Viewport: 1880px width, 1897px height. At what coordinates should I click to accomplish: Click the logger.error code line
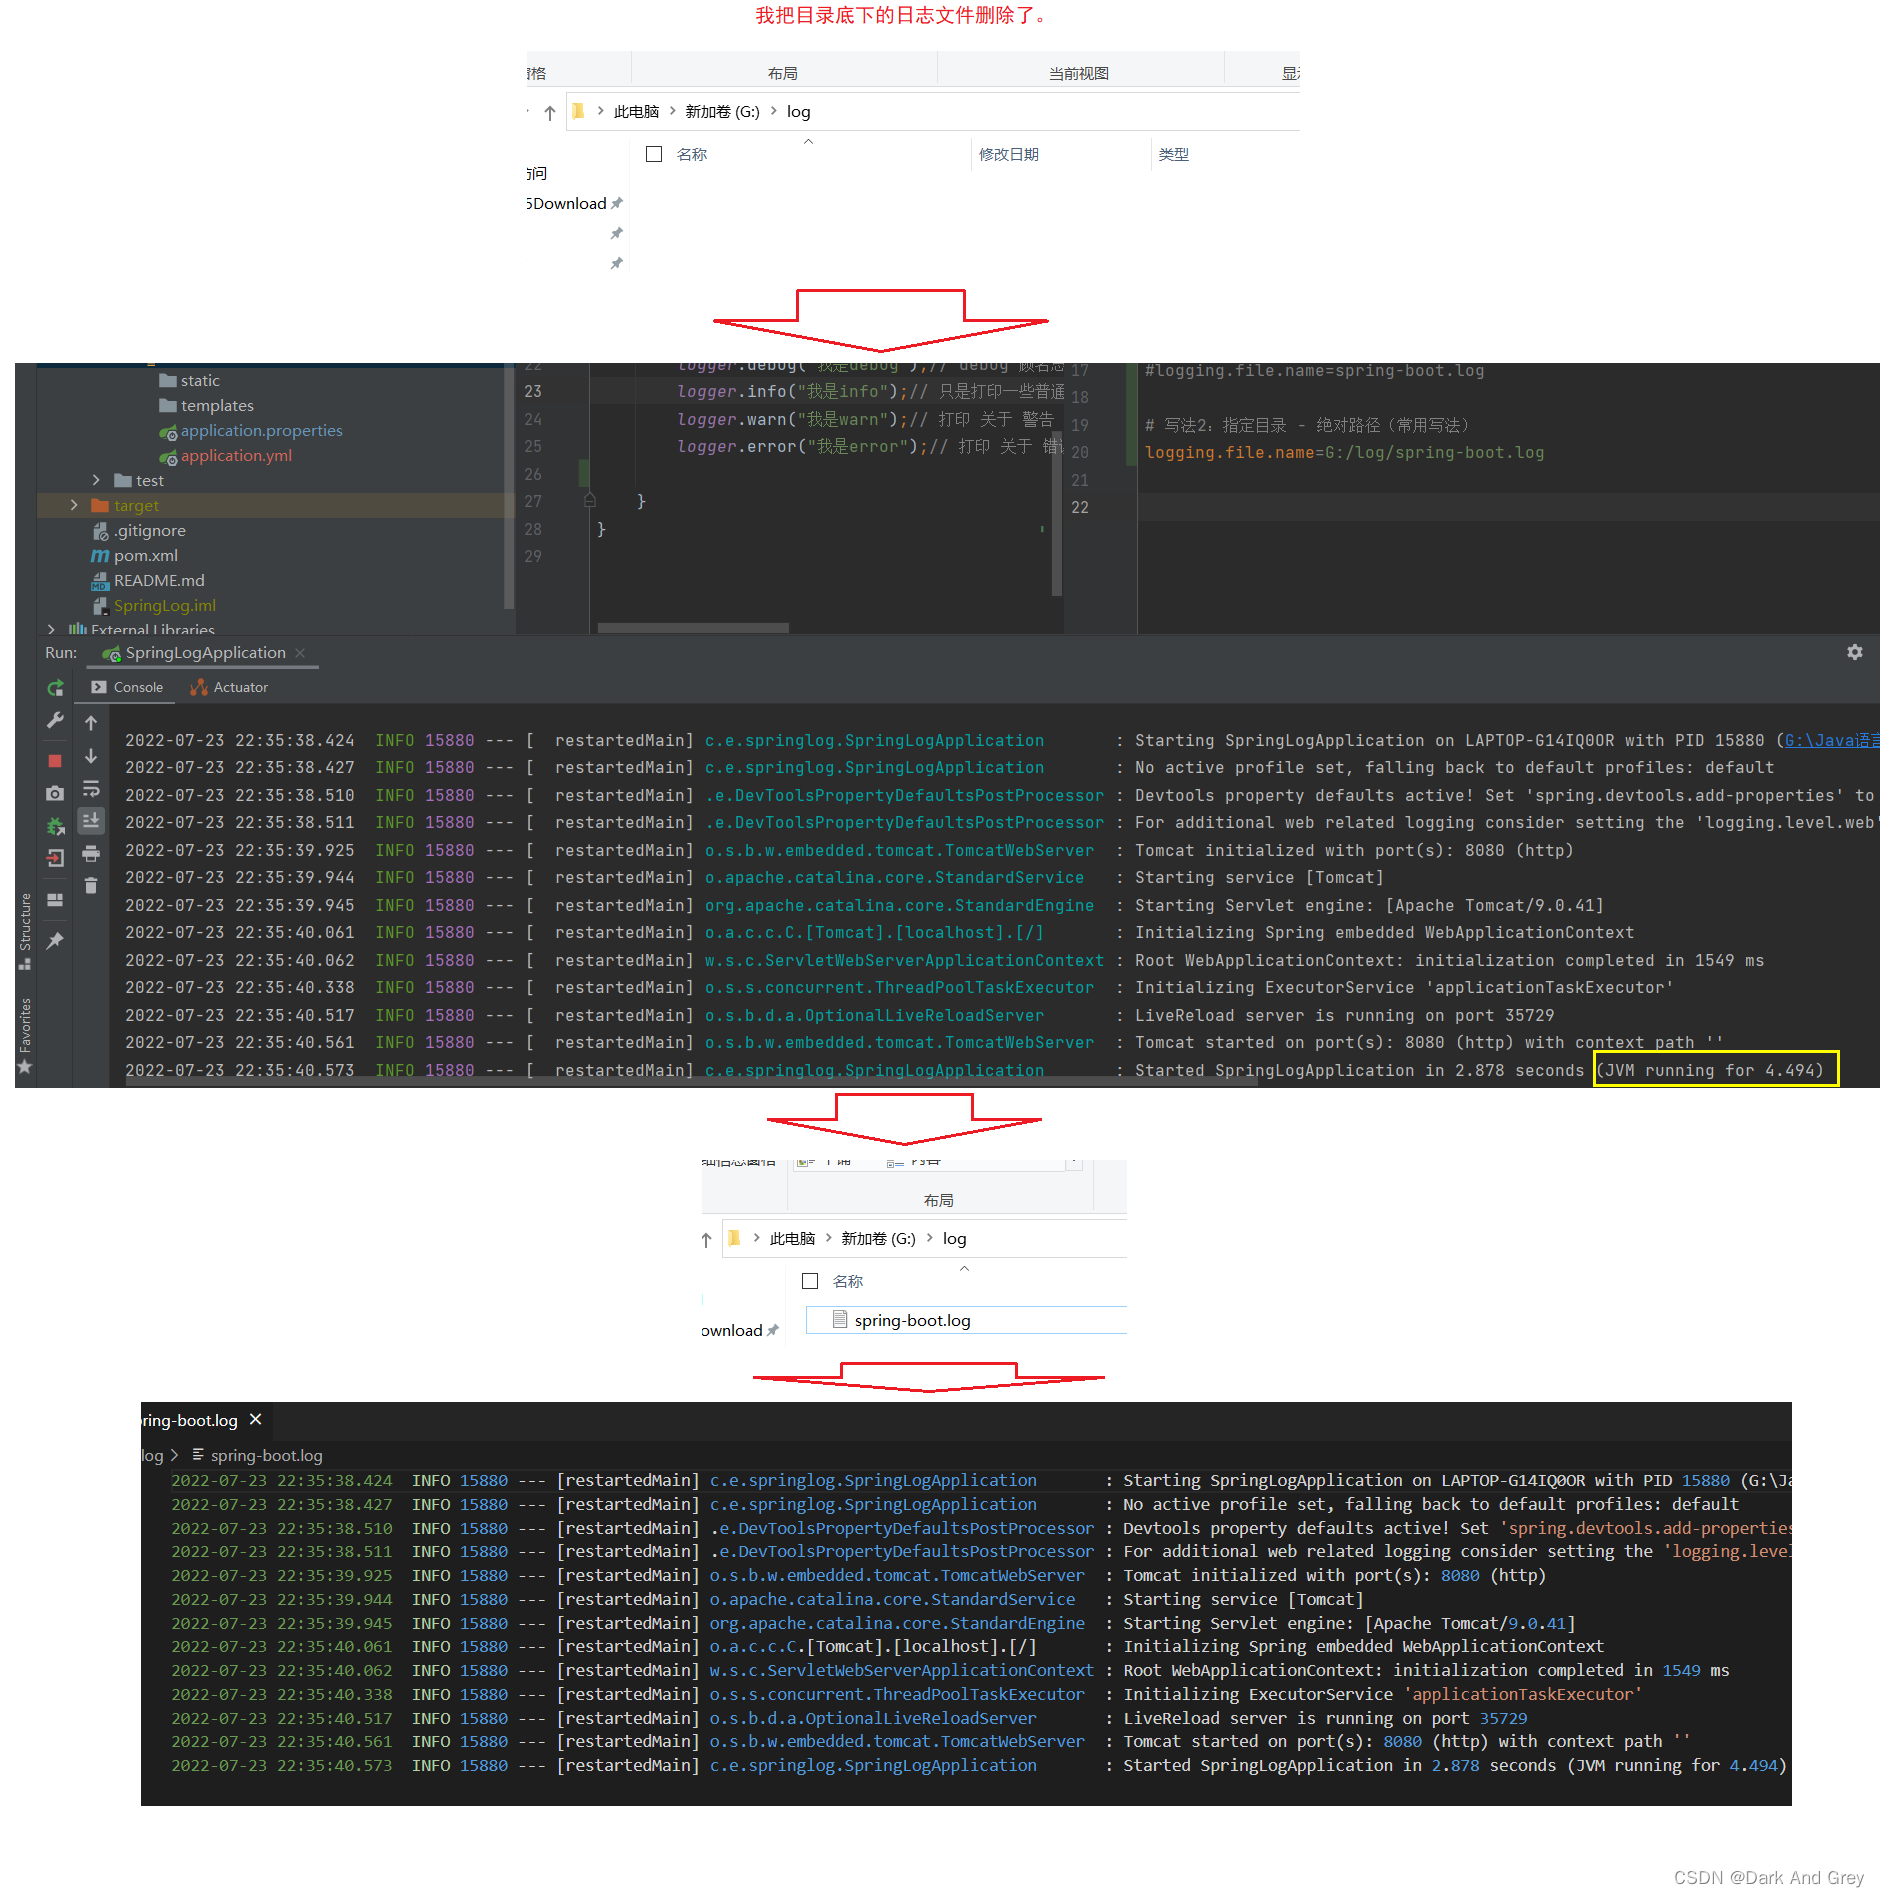coord(870,447)
